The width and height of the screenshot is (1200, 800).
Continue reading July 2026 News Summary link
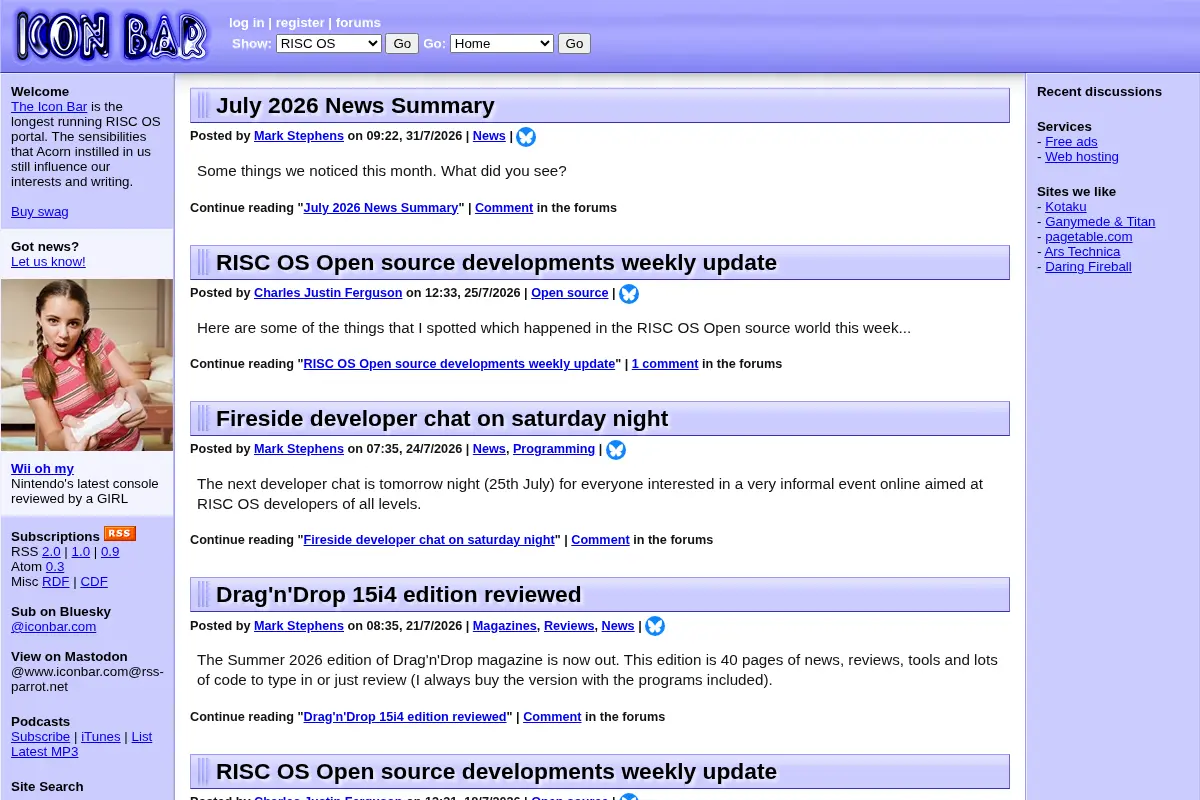[x=381, y=207]
